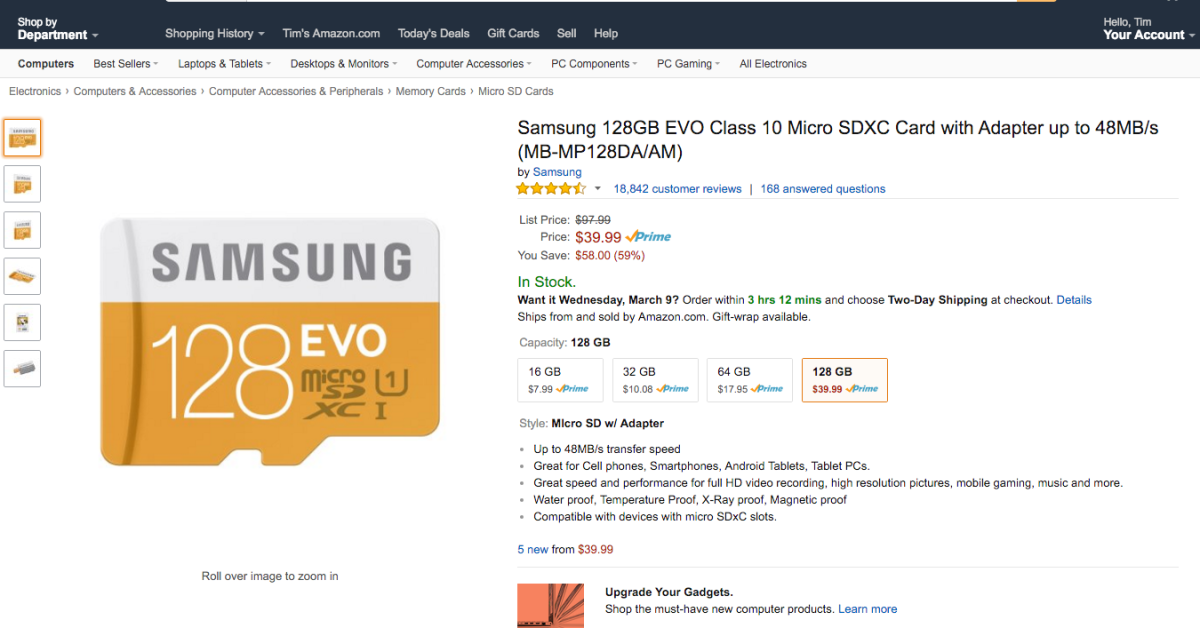Go to Today's Deals in the top bar

point(433,33)
